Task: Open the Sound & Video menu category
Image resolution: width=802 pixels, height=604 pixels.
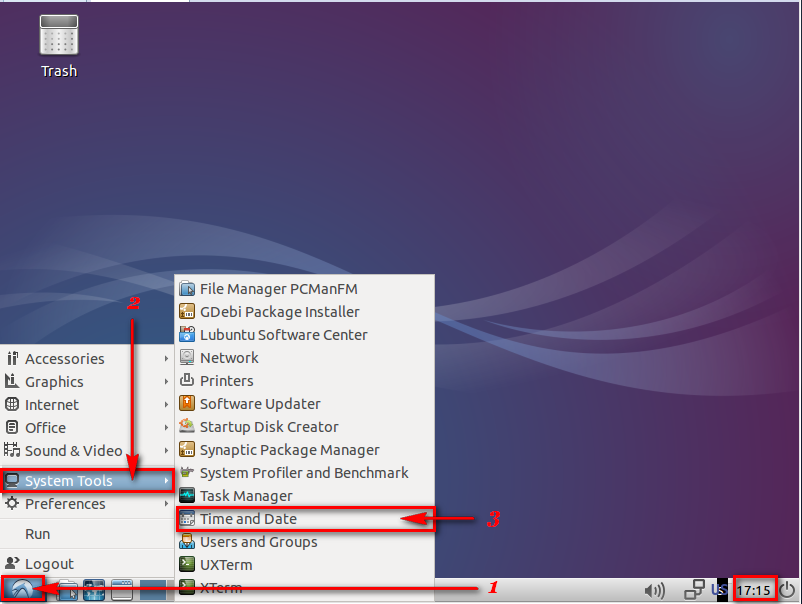Action: point(87,451)
